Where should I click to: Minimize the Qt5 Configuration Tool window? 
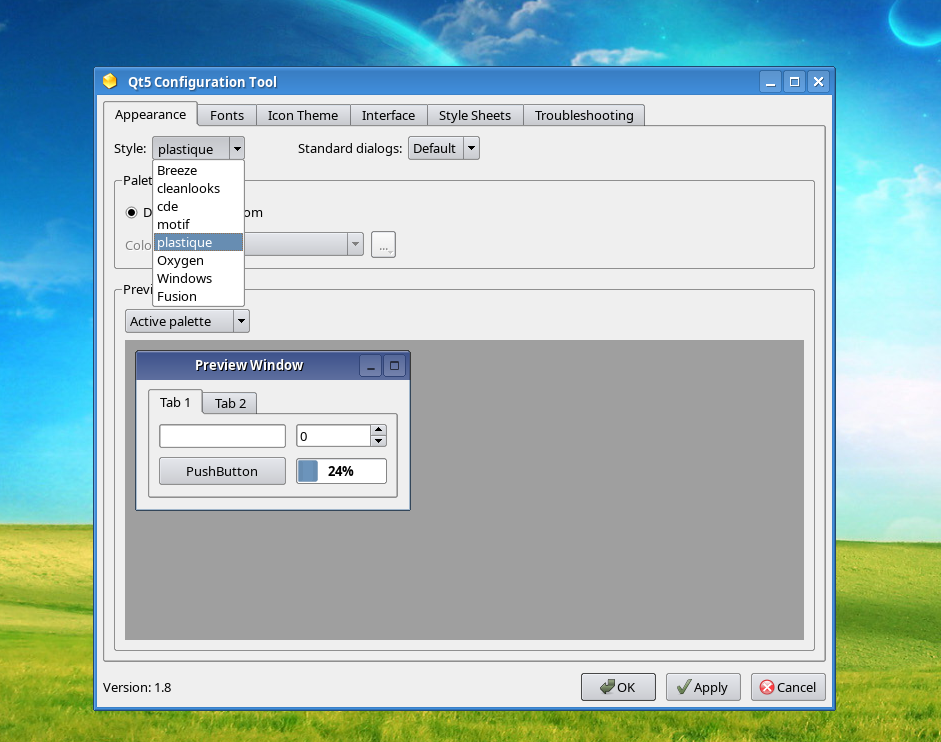click(x=771, y=82)
